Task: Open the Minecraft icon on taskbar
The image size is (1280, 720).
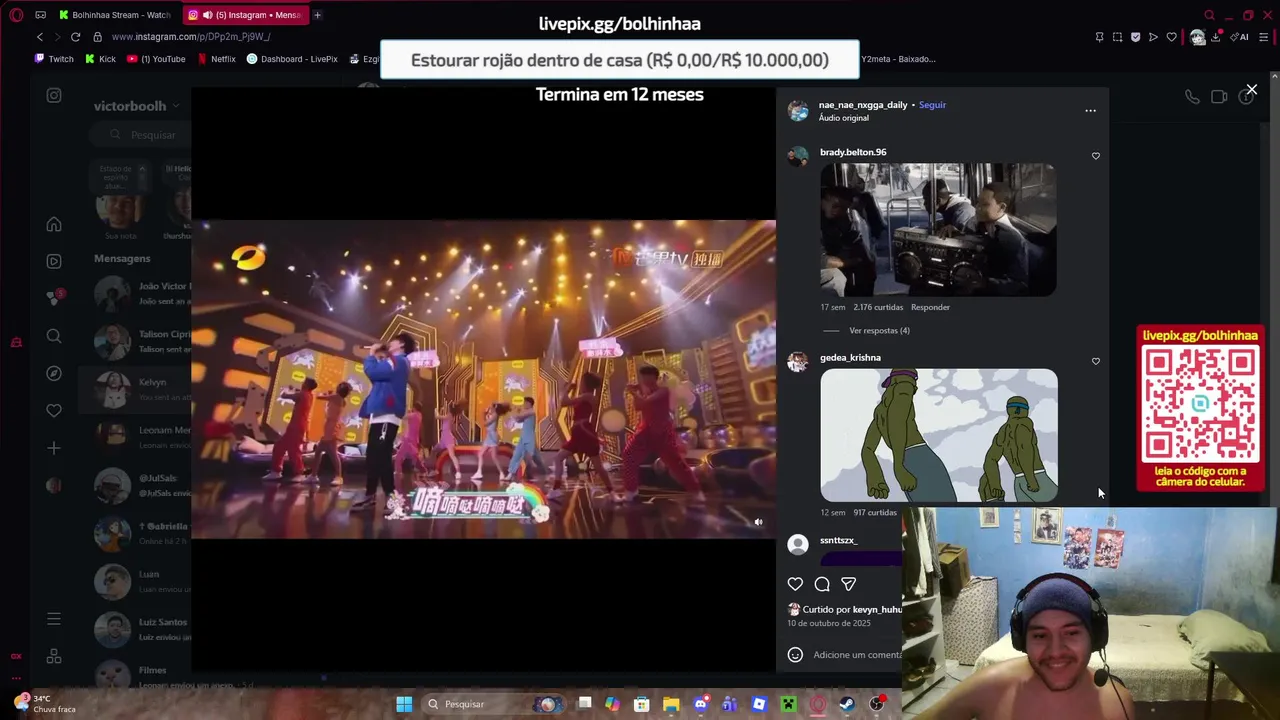Action: [788, 704]
